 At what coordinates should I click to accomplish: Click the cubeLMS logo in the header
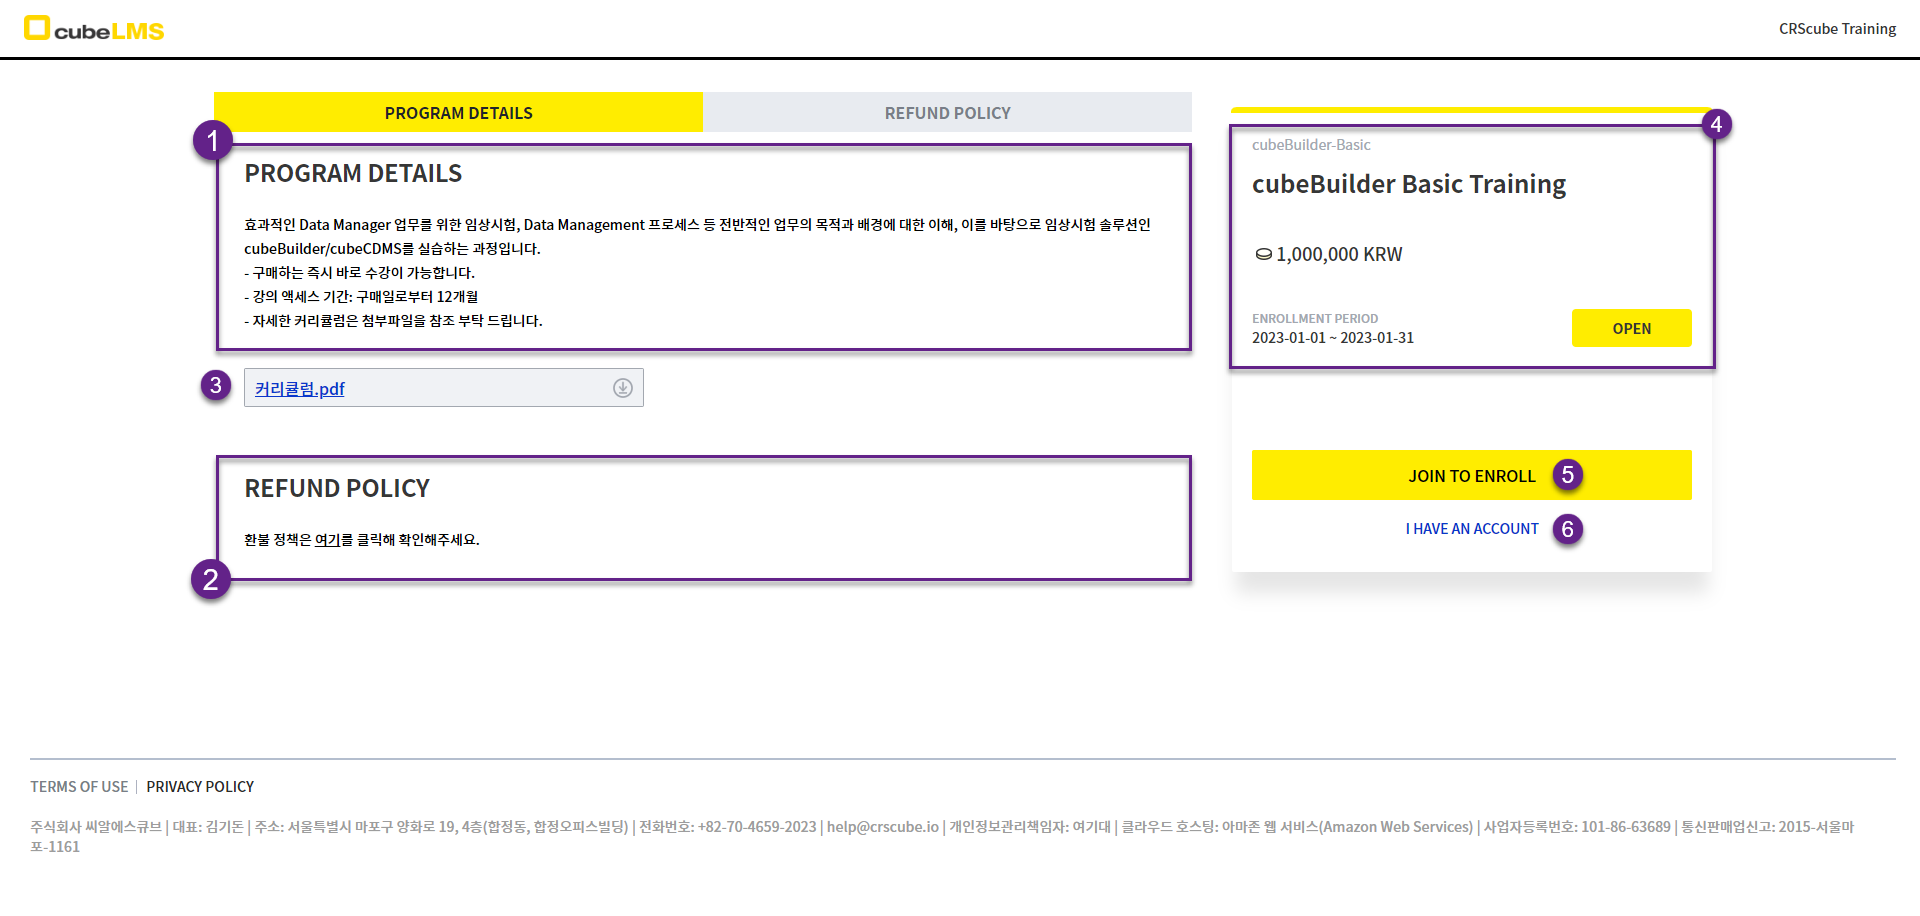[x=94, y=29]
